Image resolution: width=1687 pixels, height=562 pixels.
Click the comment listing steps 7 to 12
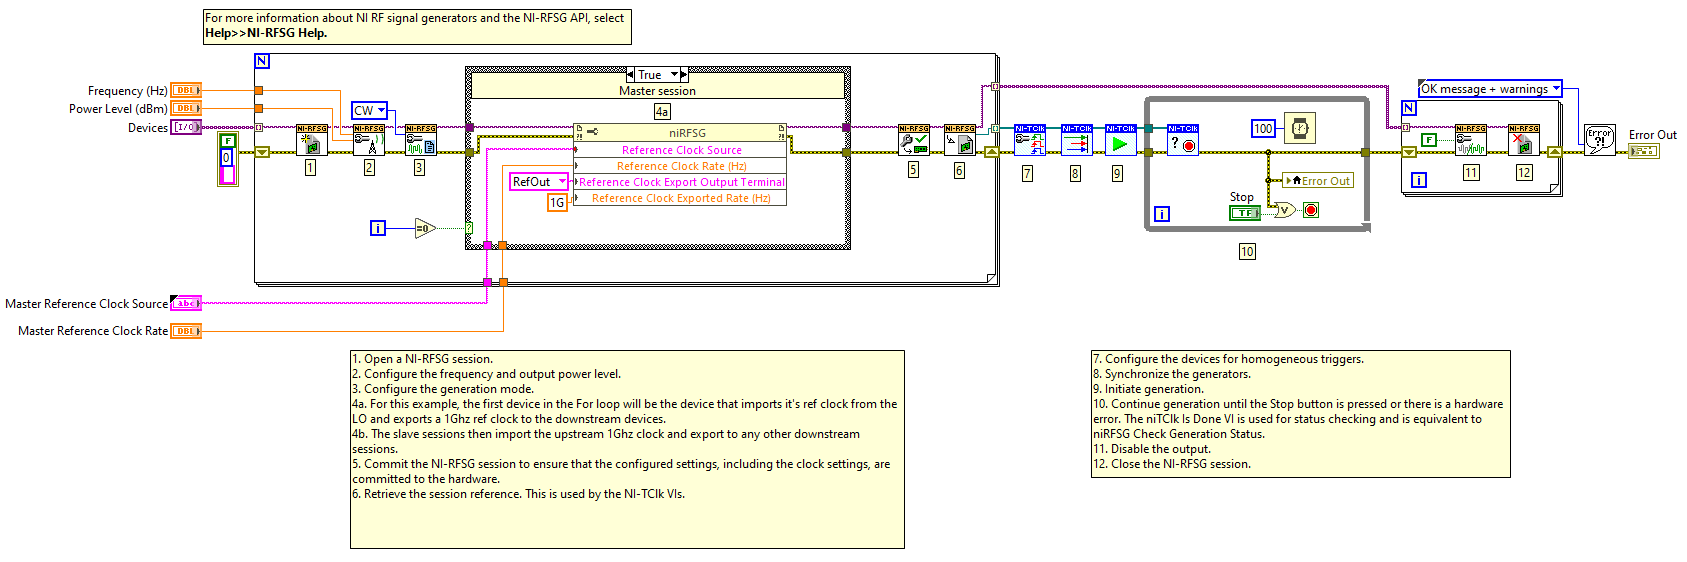point(1300,414)
